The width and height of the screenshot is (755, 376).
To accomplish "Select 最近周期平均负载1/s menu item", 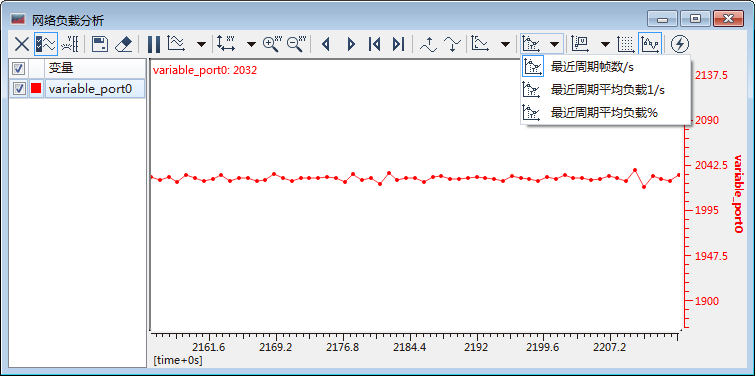I will (606, 90).
